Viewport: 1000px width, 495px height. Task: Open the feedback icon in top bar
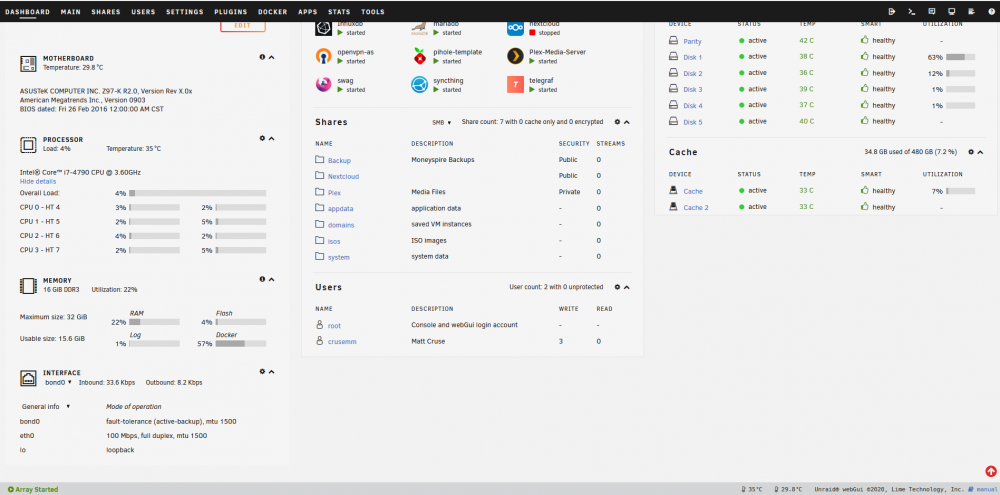[x=931, y=11]
